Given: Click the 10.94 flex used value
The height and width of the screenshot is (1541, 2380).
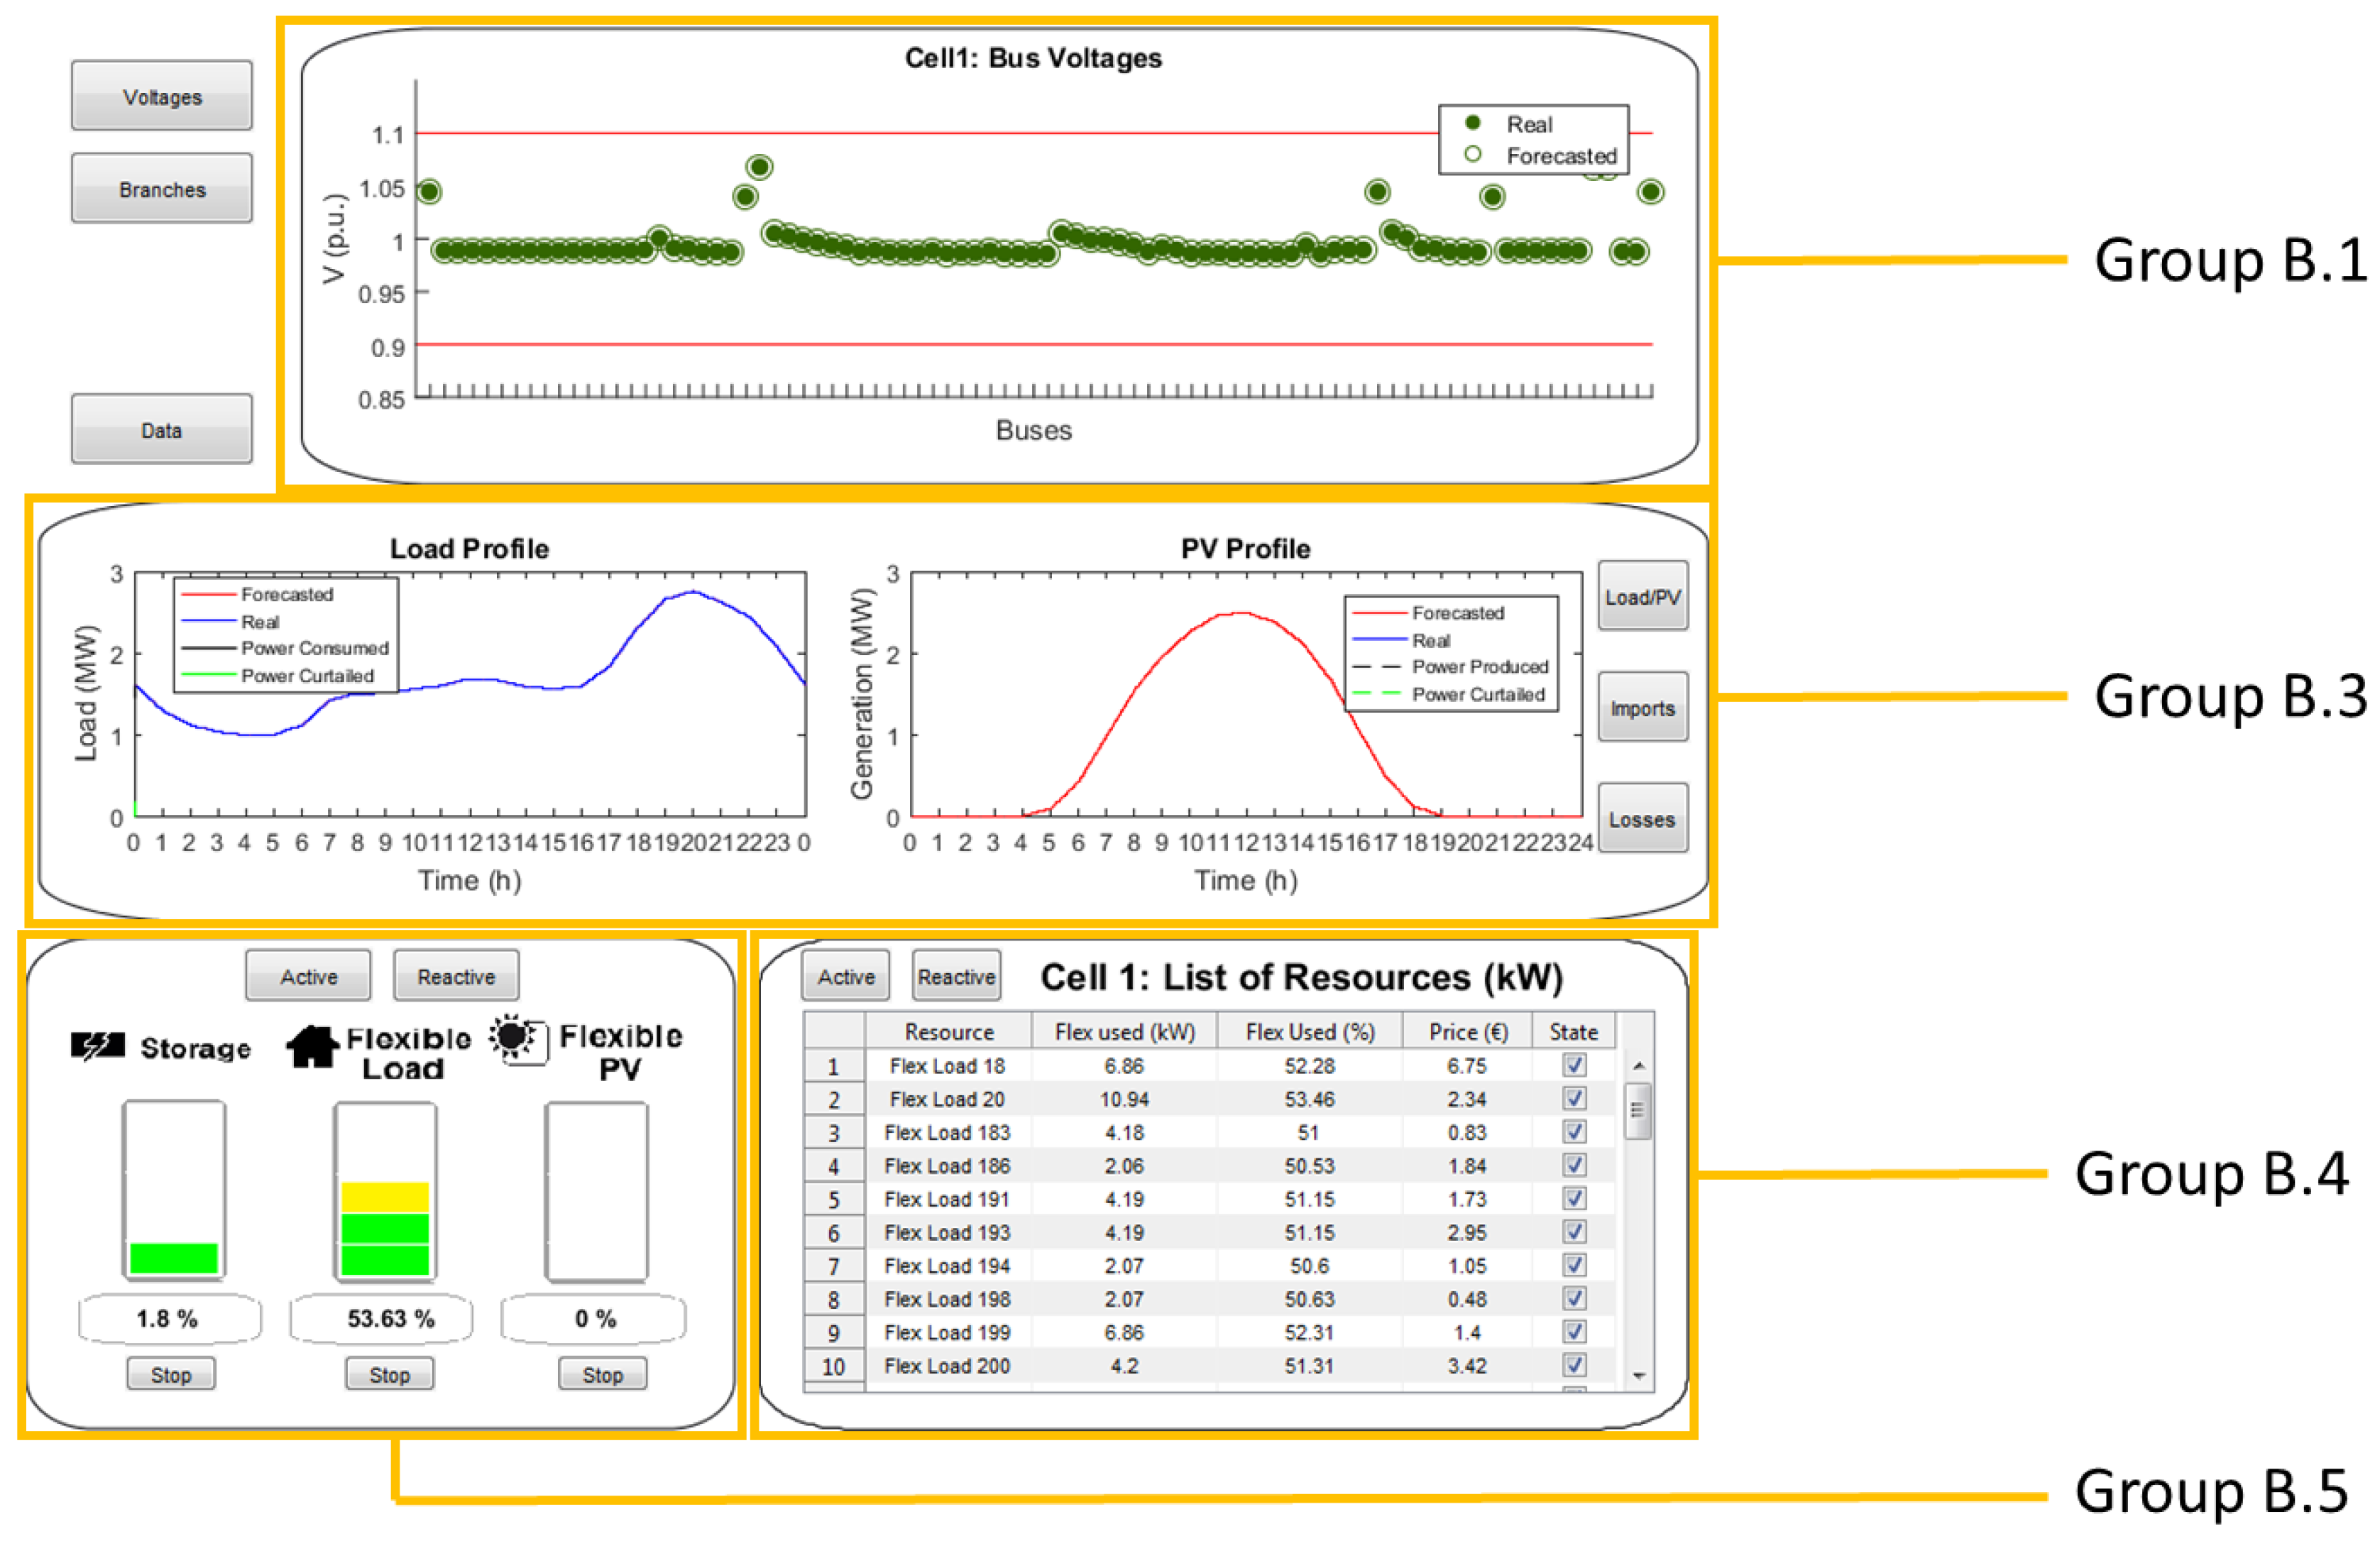Looking at the screenshot, I should (1124, 1098).
